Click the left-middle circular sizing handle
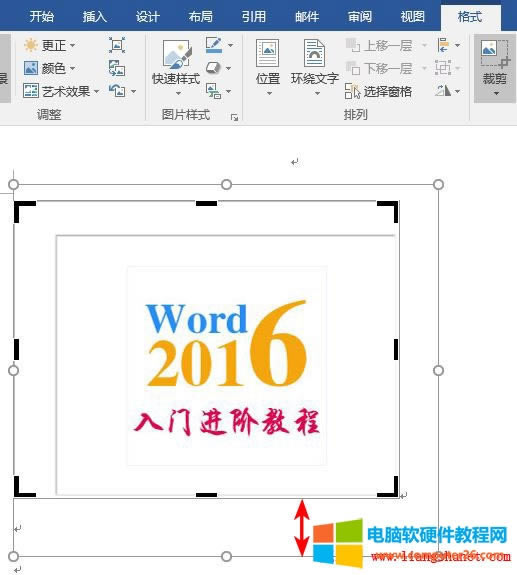The height and width of the screenshot is (575, 517). tap(14, 370)
